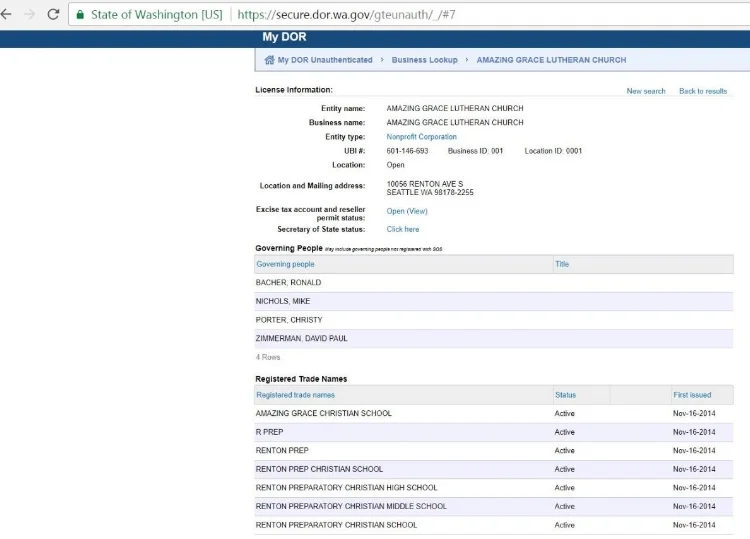The image size is (750, 539).
Task: Click Location ID: 0001 text
Action: (553, 151)
